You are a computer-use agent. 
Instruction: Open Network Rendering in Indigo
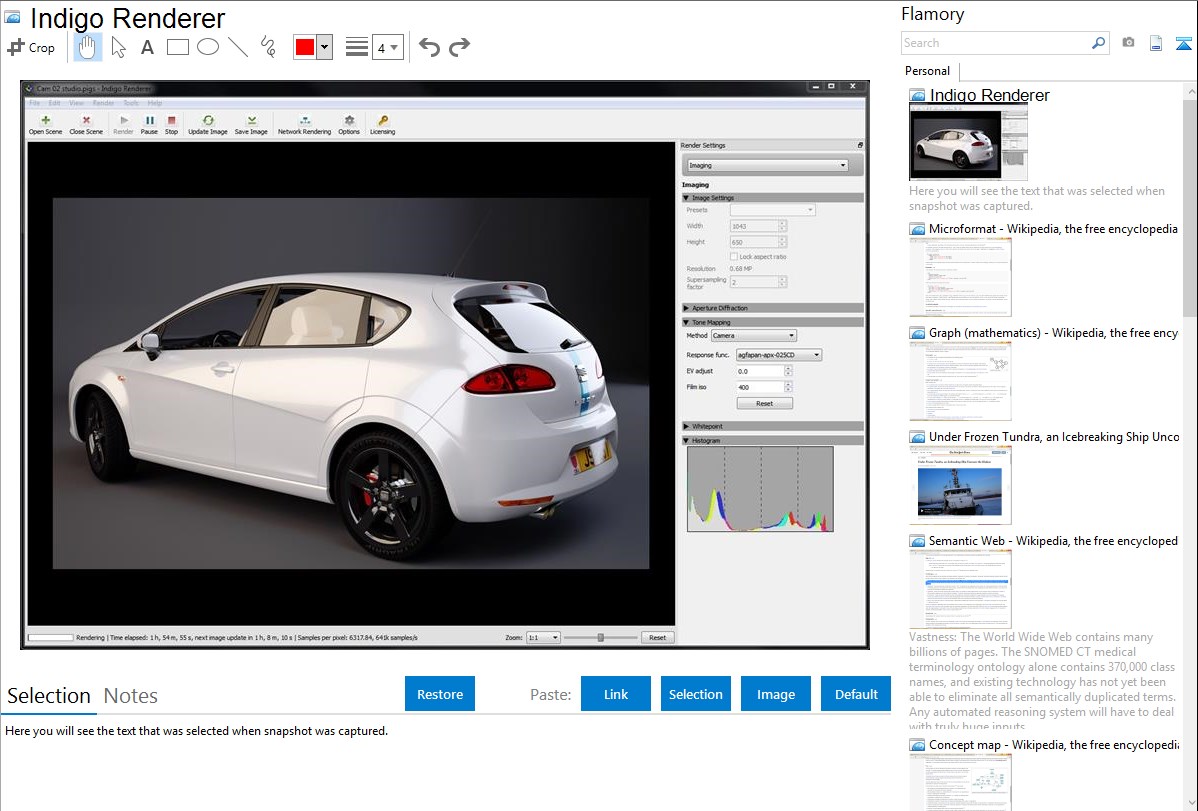(x=304, y=125)
